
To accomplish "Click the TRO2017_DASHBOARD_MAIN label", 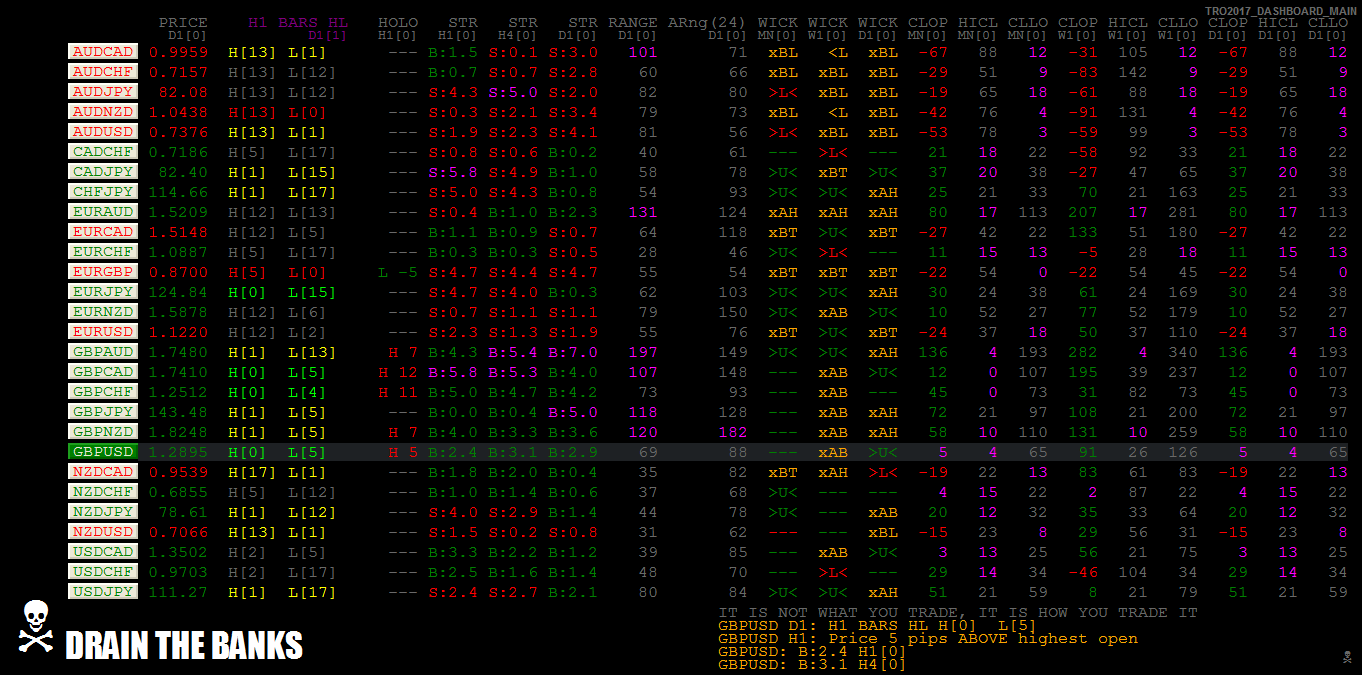I will pyautogui.click(x=1280, y=10).
